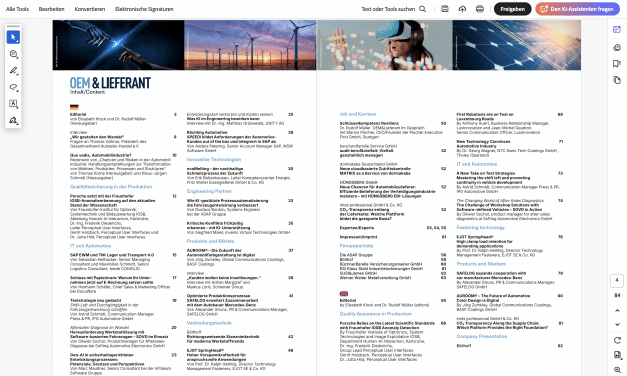Open the Alle Tools menu
The height and width of the screenshot is (376, 627).
coord(17,9)
